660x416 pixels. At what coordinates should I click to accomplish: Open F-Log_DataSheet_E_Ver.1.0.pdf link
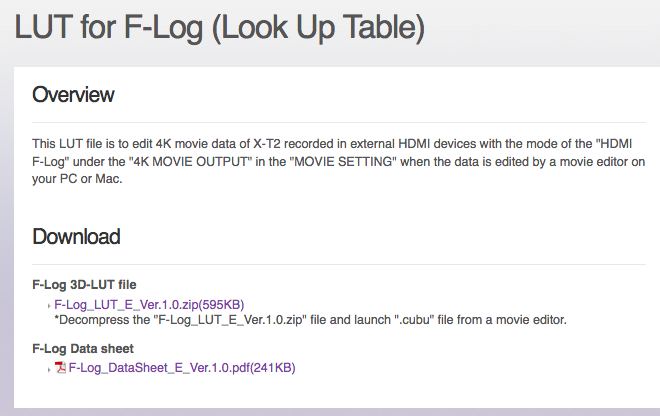click(x=182, y=368)
